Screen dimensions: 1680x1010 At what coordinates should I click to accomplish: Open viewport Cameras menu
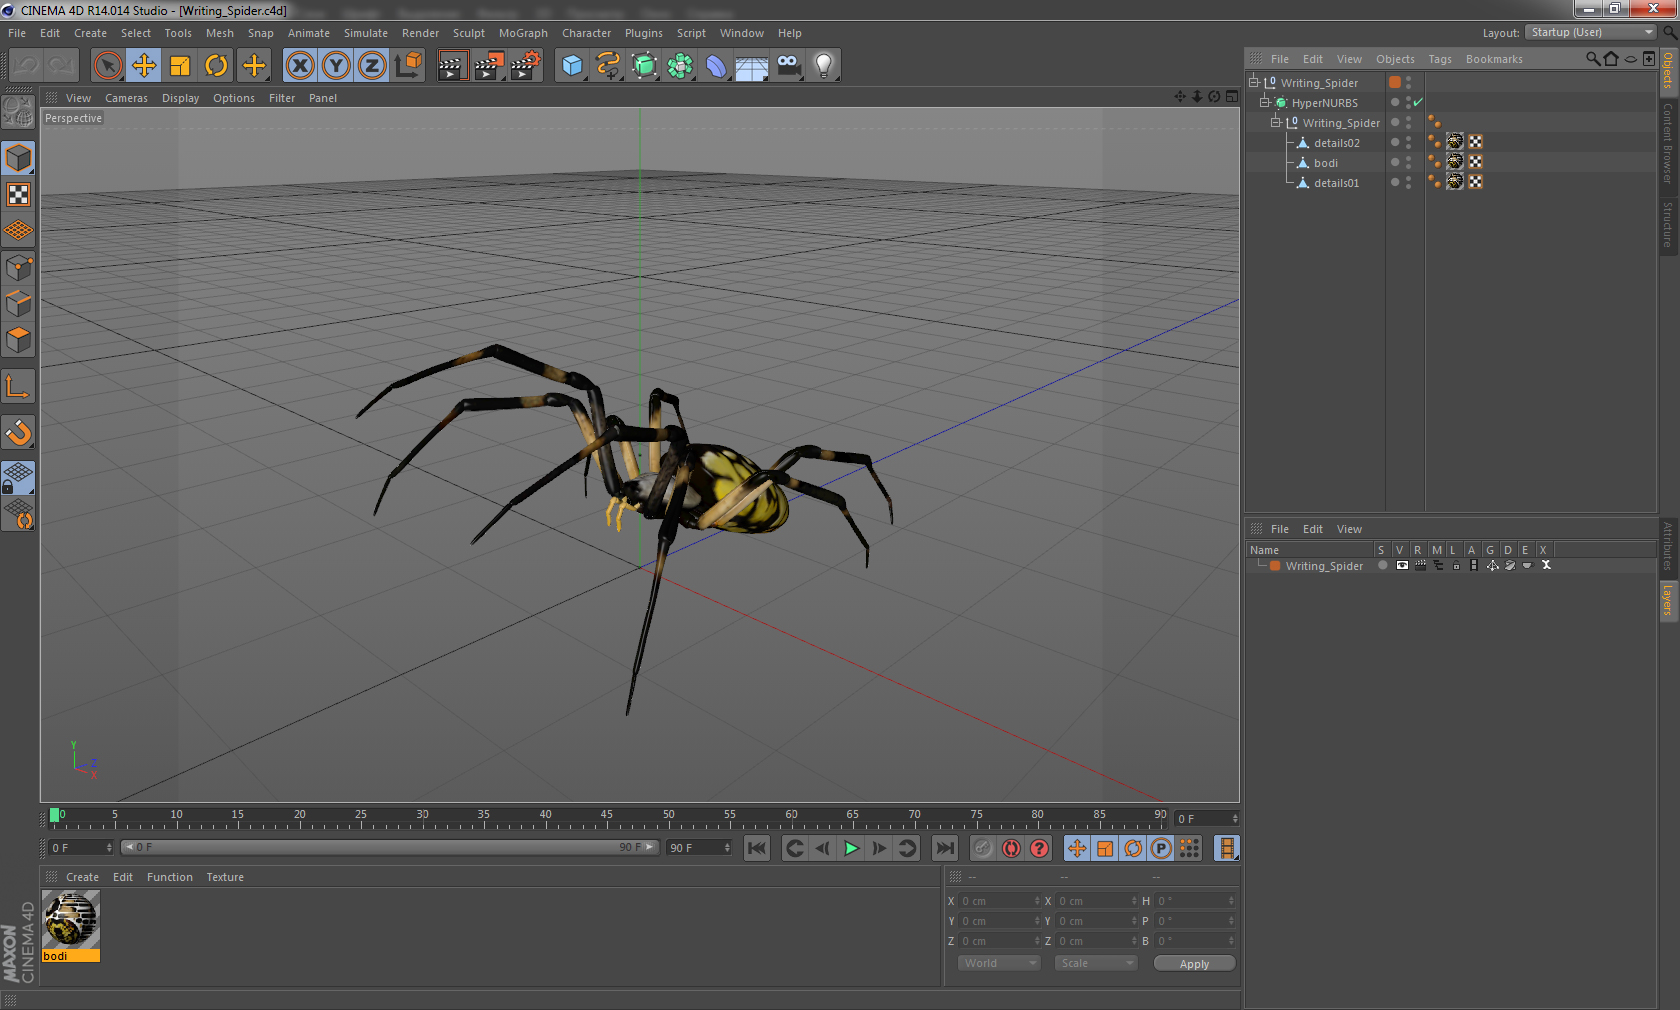126,98
